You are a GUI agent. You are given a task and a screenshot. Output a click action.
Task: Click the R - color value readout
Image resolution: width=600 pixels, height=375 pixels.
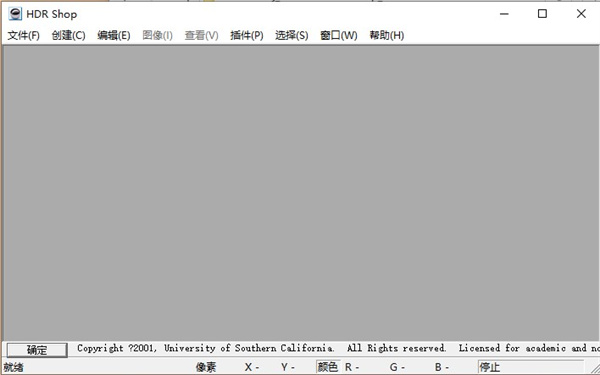click(352, 367)
